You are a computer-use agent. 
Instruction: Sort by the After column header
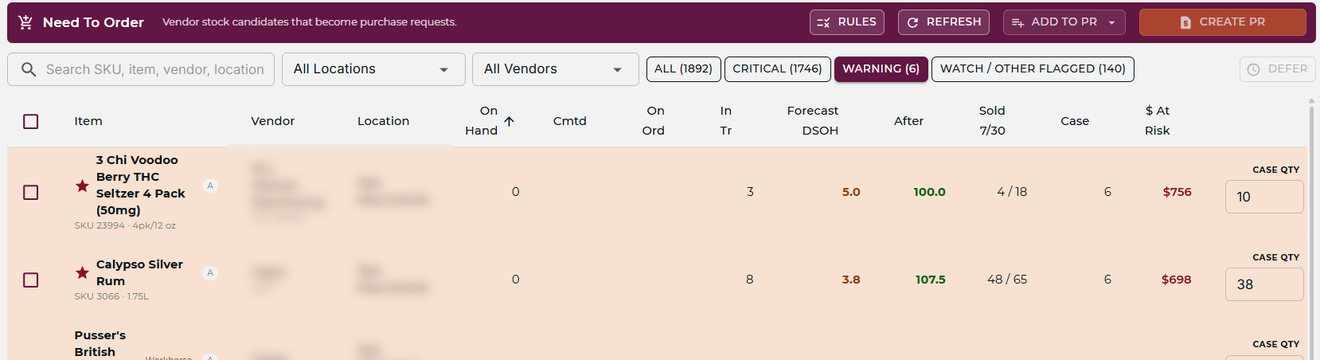909,121
